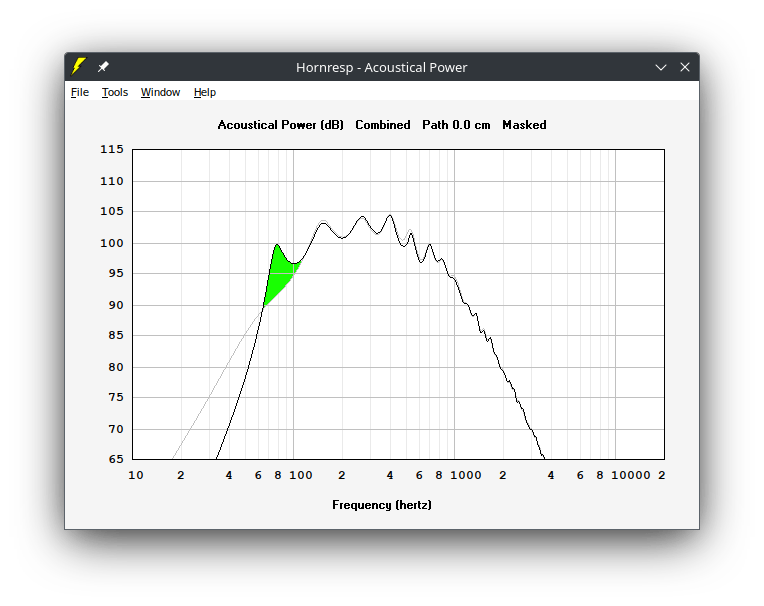Screen dimensions: 764x606
Task: Click the 105 dB y-axis value
Action: tap(112, 211)
